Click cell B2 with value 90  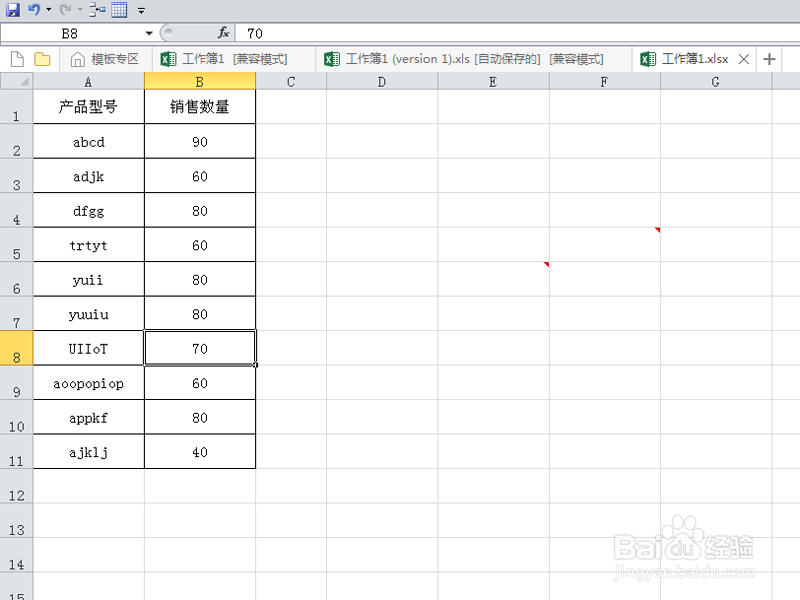200,141
